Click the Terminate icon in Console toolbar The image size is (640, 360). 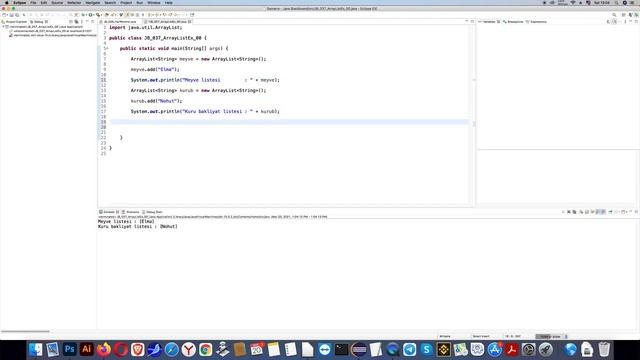click(x=563, y=212)
